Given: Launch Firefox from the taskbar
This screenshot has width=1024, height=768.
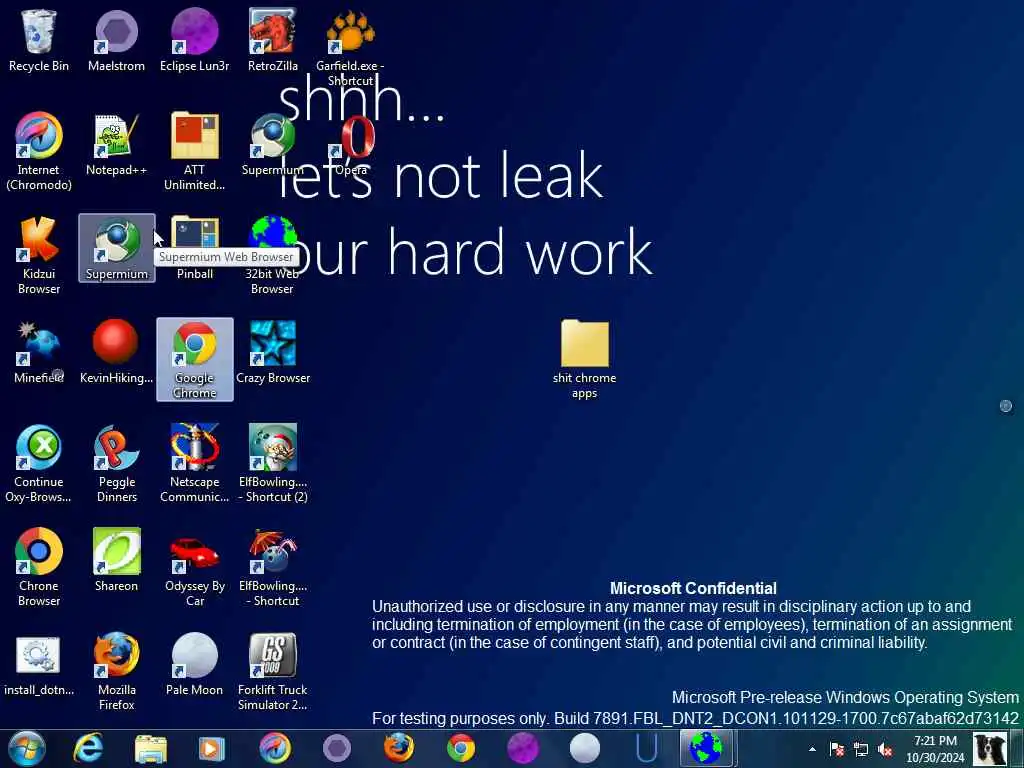Looking at the screenshot, I should coord(398,748).
